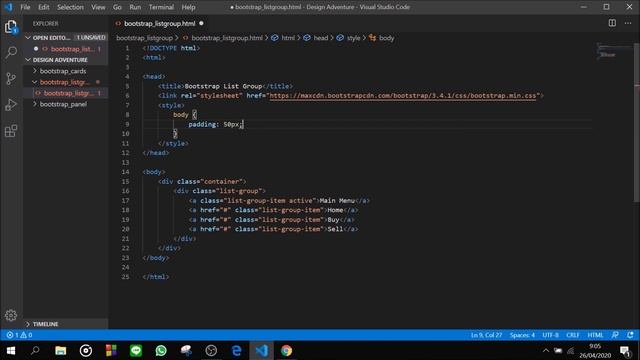Switch to Google Chrome in taskbar

[x=287, y=350]
